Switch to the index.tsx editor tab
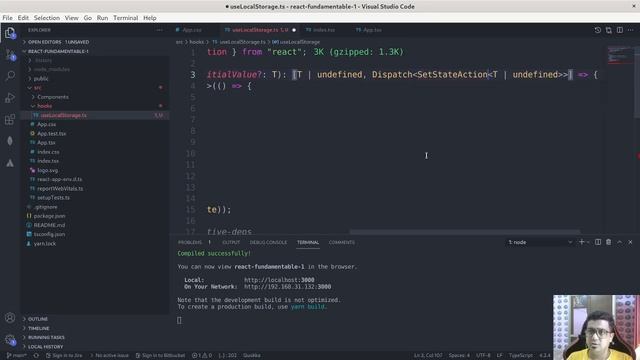Screen dimensions: 640x360 click(x=324, y=30)
